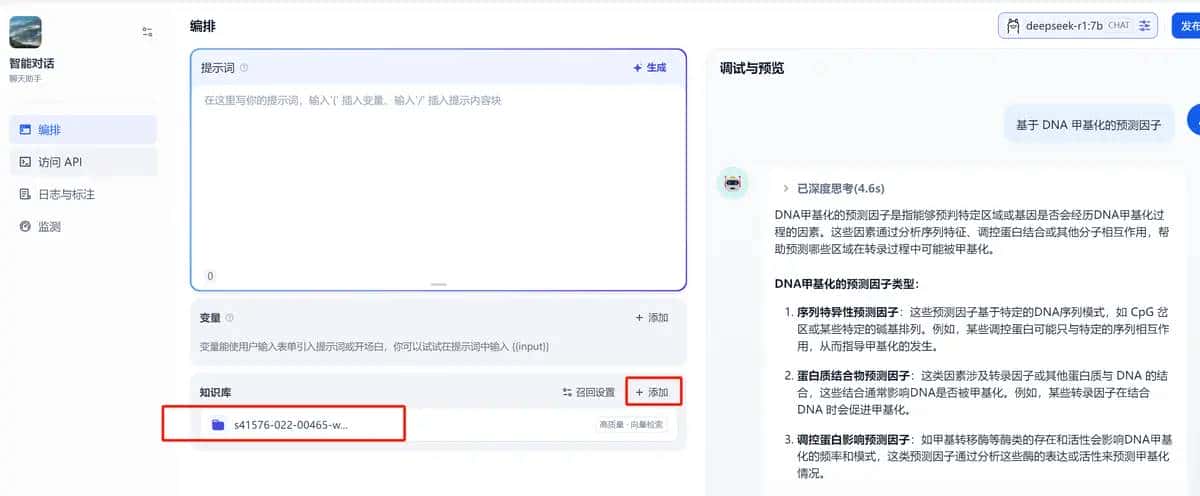
Task: Focus the prompt text input area
Action: point(438,175)
